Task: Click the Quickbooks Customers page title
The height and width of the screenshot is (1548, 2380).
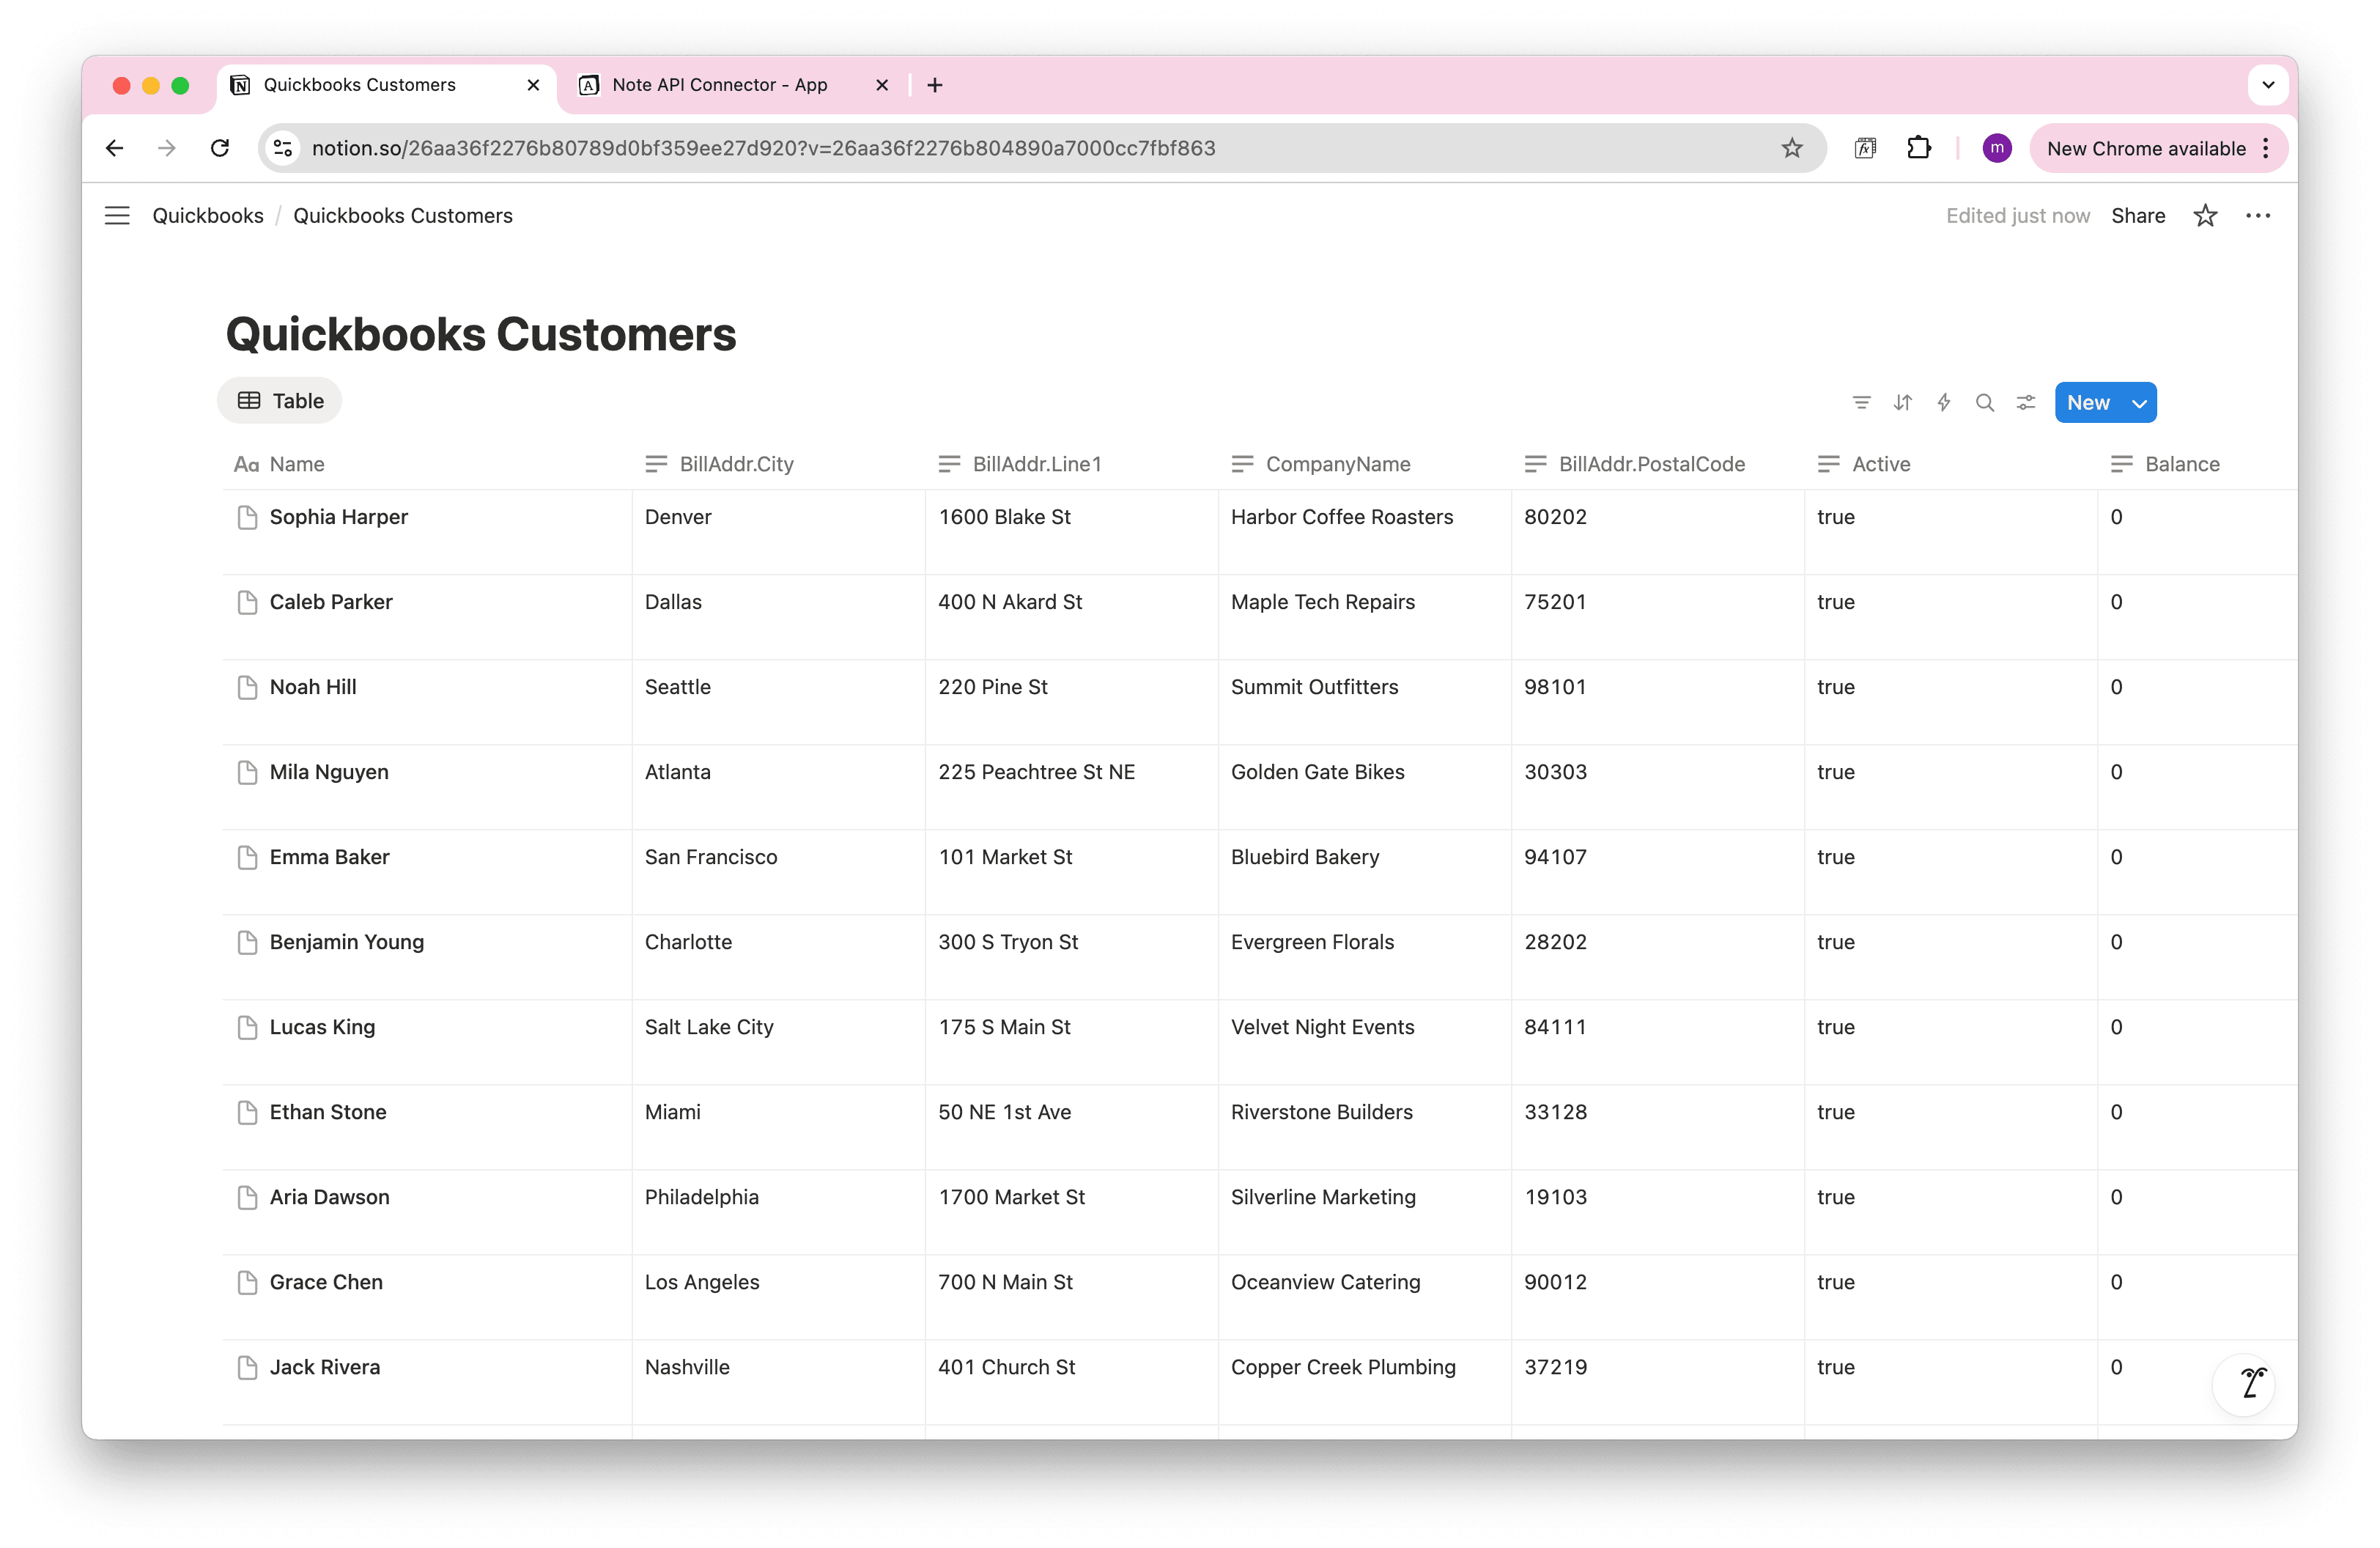Action: tap(481, 334)
